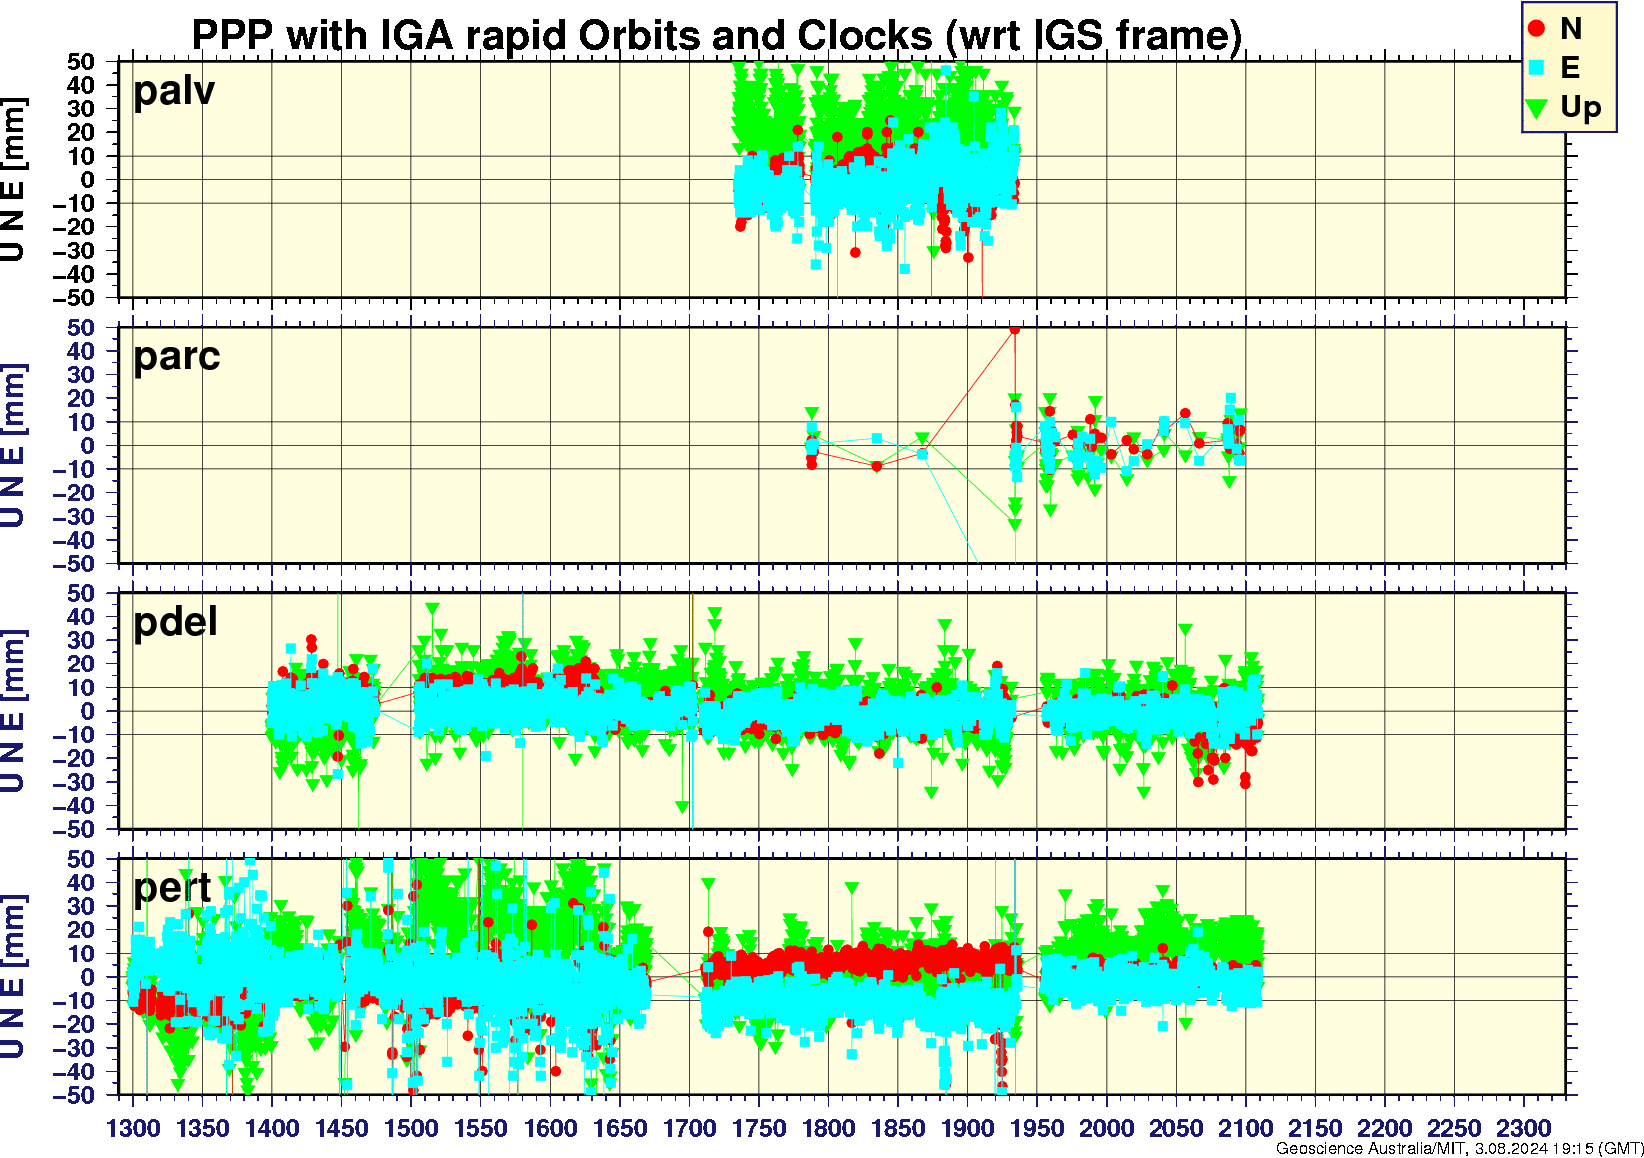Click the cyan E legend square

pyautogui.click(x=1537, y=68)
